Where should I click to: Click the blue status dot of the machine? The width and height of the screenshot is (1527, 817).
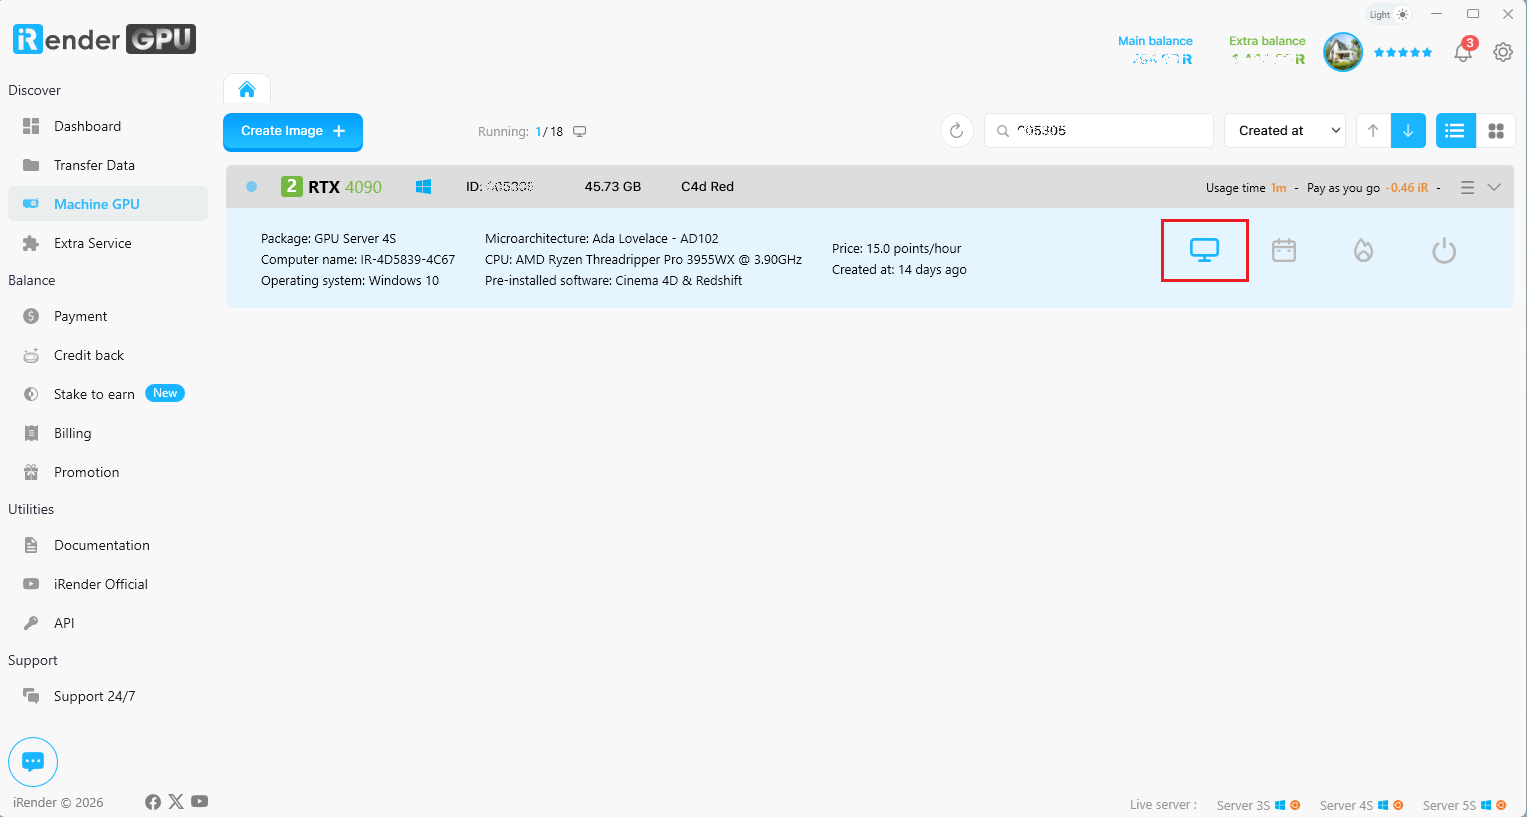[x=252, y=187]
